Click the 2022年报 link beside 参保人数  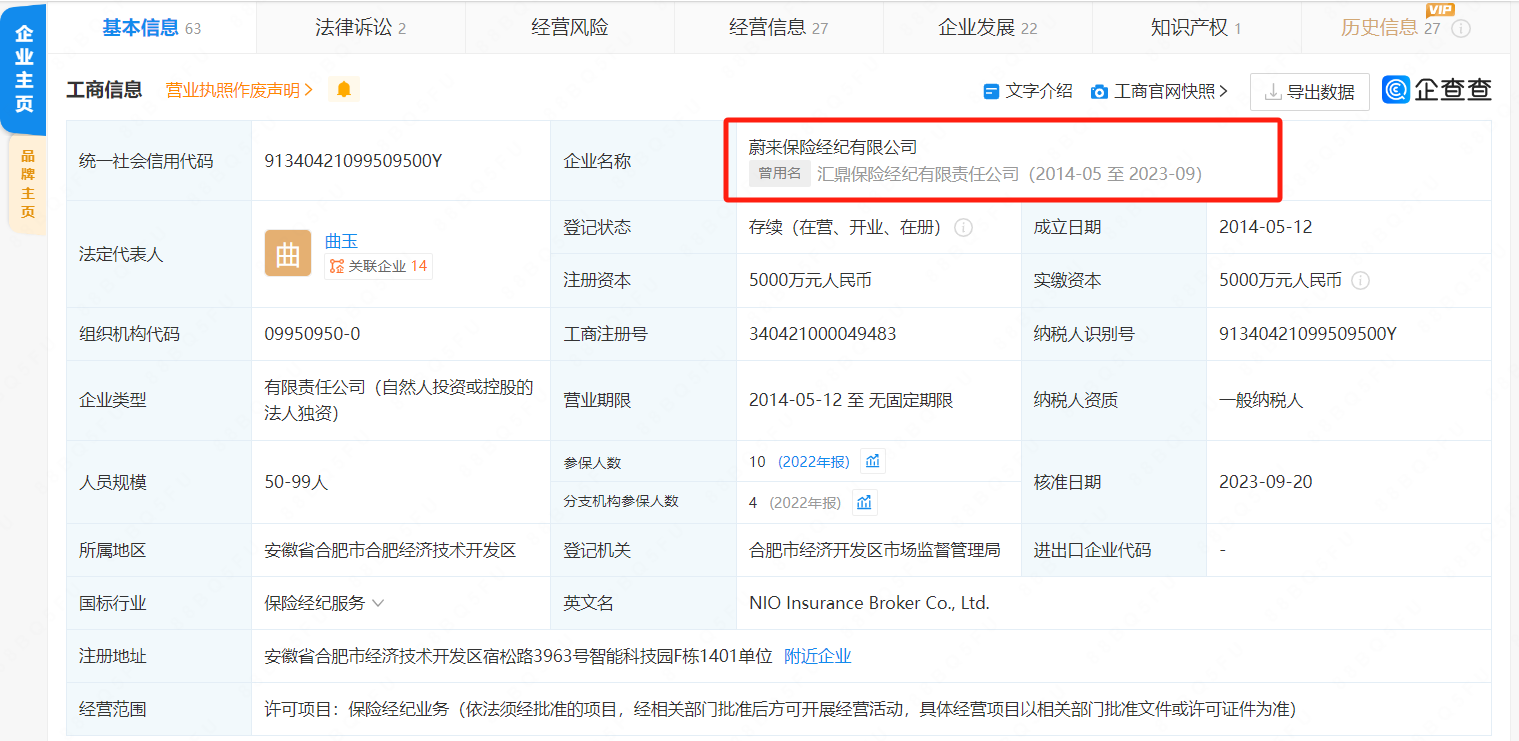(814, 461)
